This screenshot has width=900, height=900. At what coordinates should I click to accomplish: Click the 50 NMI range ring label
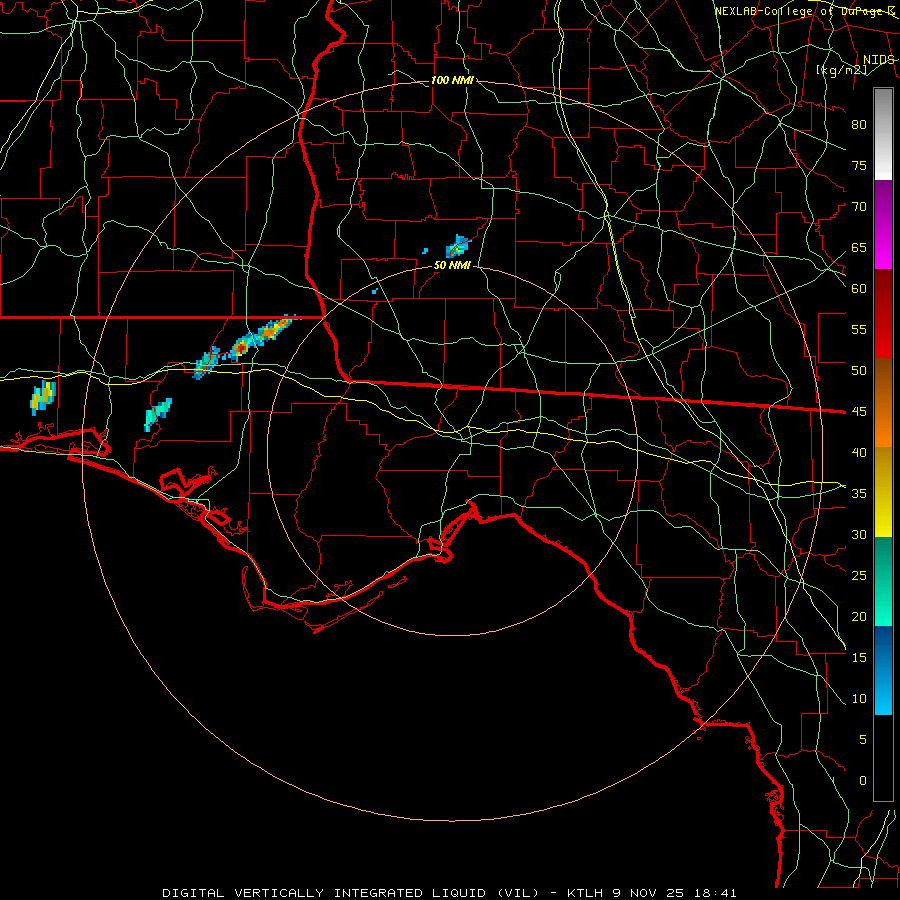click(x=452, y=265)
